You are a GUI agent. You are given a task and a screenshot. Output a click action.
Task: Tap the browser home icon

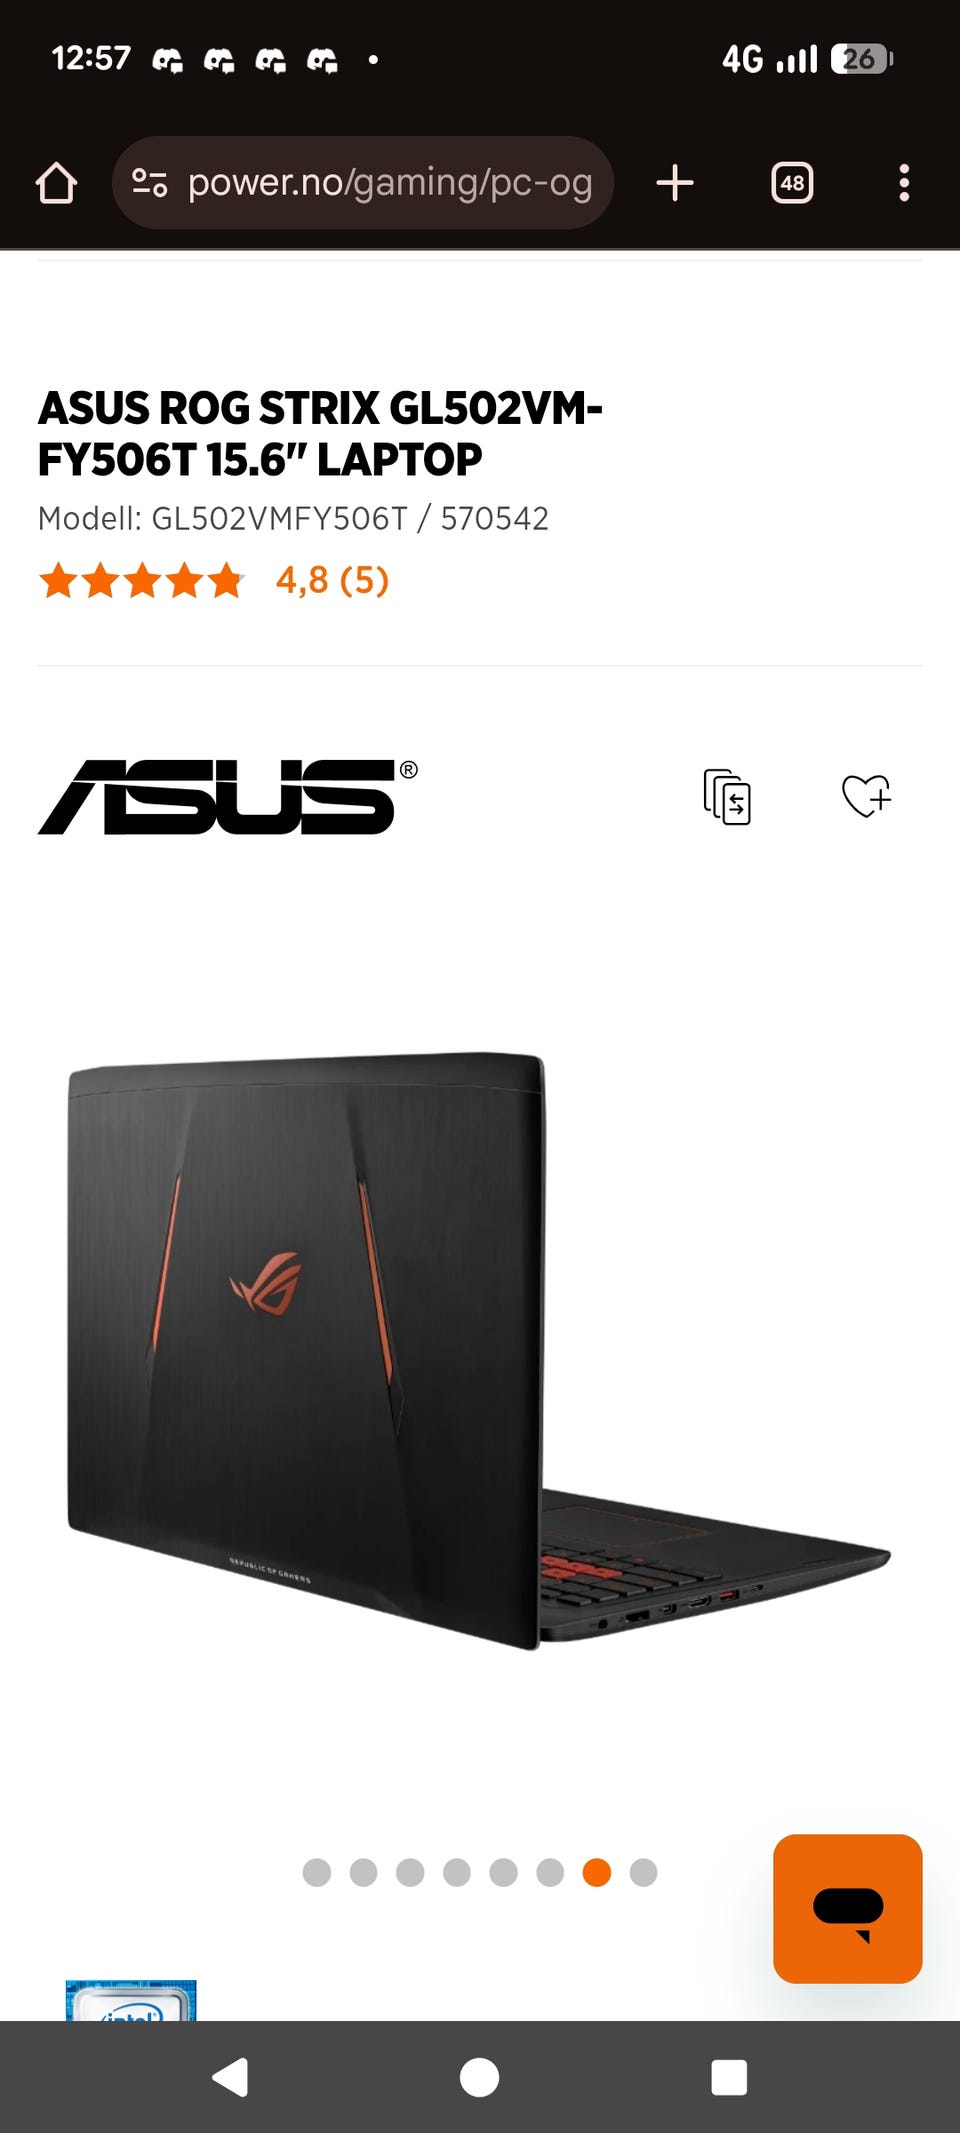56,183
